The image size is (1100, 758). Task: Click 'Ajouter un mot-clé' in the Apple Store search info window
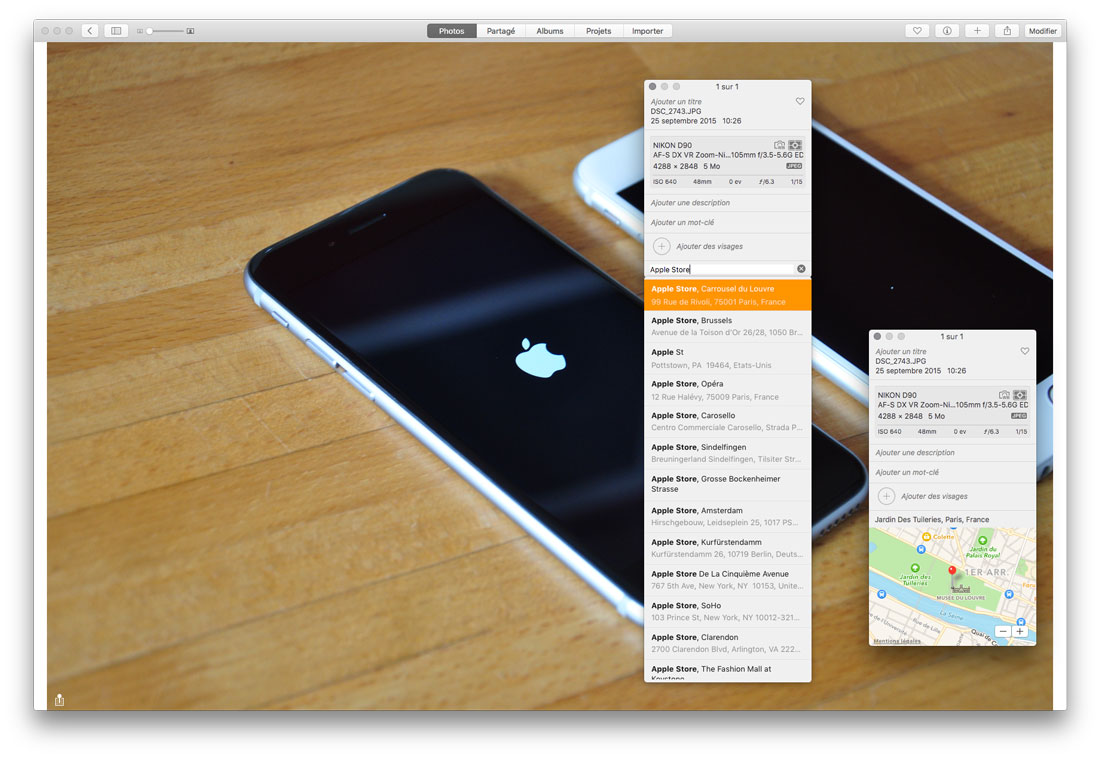[682, 222]
